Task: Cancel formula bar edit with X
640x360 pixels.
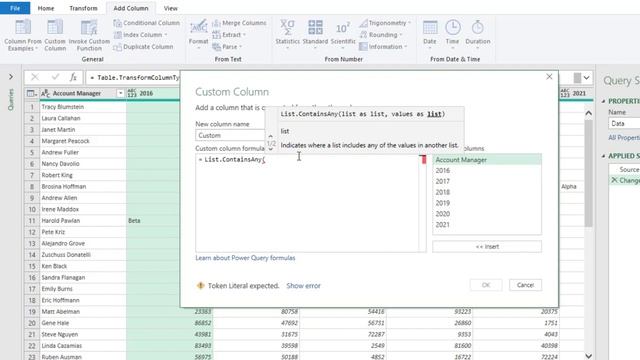Action: pos(35,77)
